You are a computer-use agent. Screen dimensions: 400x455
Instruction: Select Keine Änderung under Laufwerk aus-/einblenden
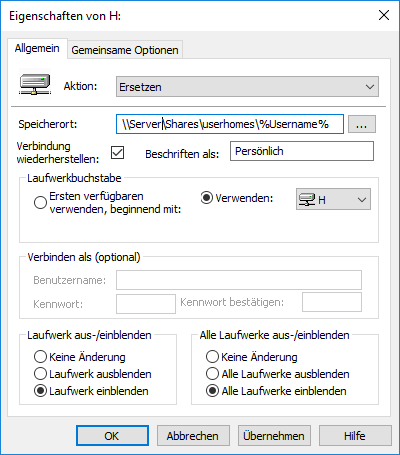pos(40,357)
